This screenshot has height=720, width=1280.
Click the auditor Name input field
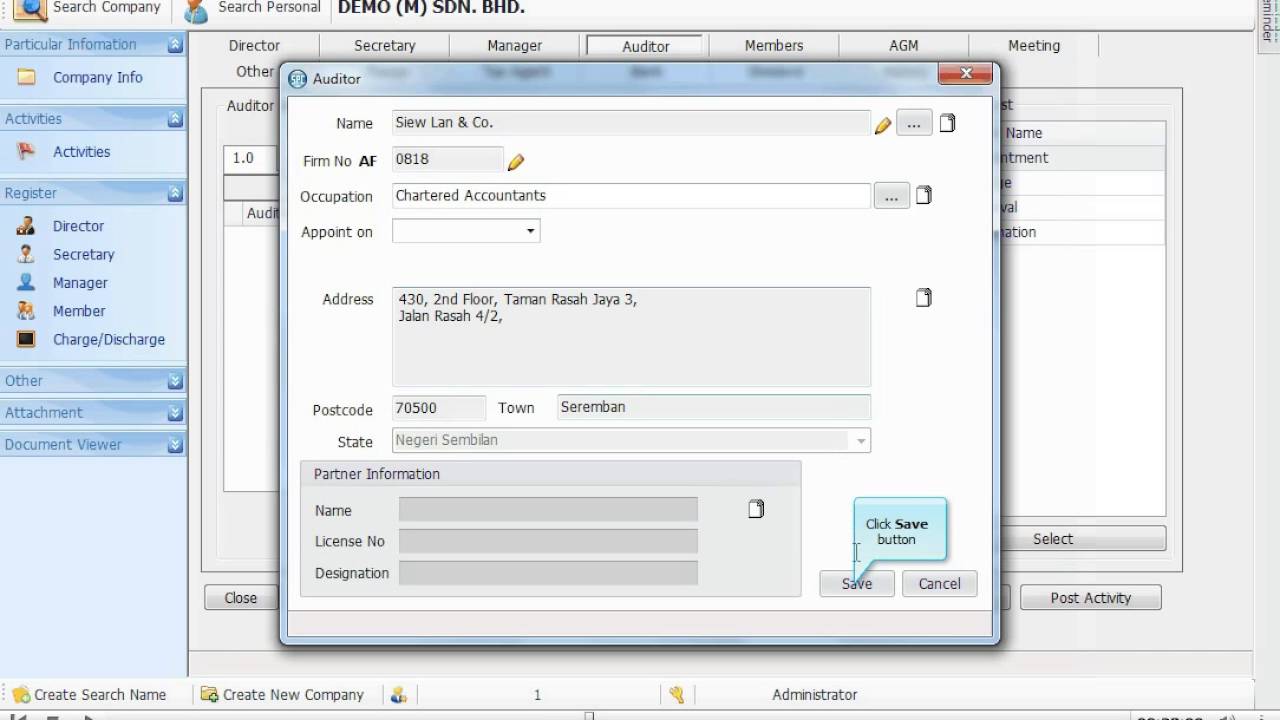click(x=631, y=123)
